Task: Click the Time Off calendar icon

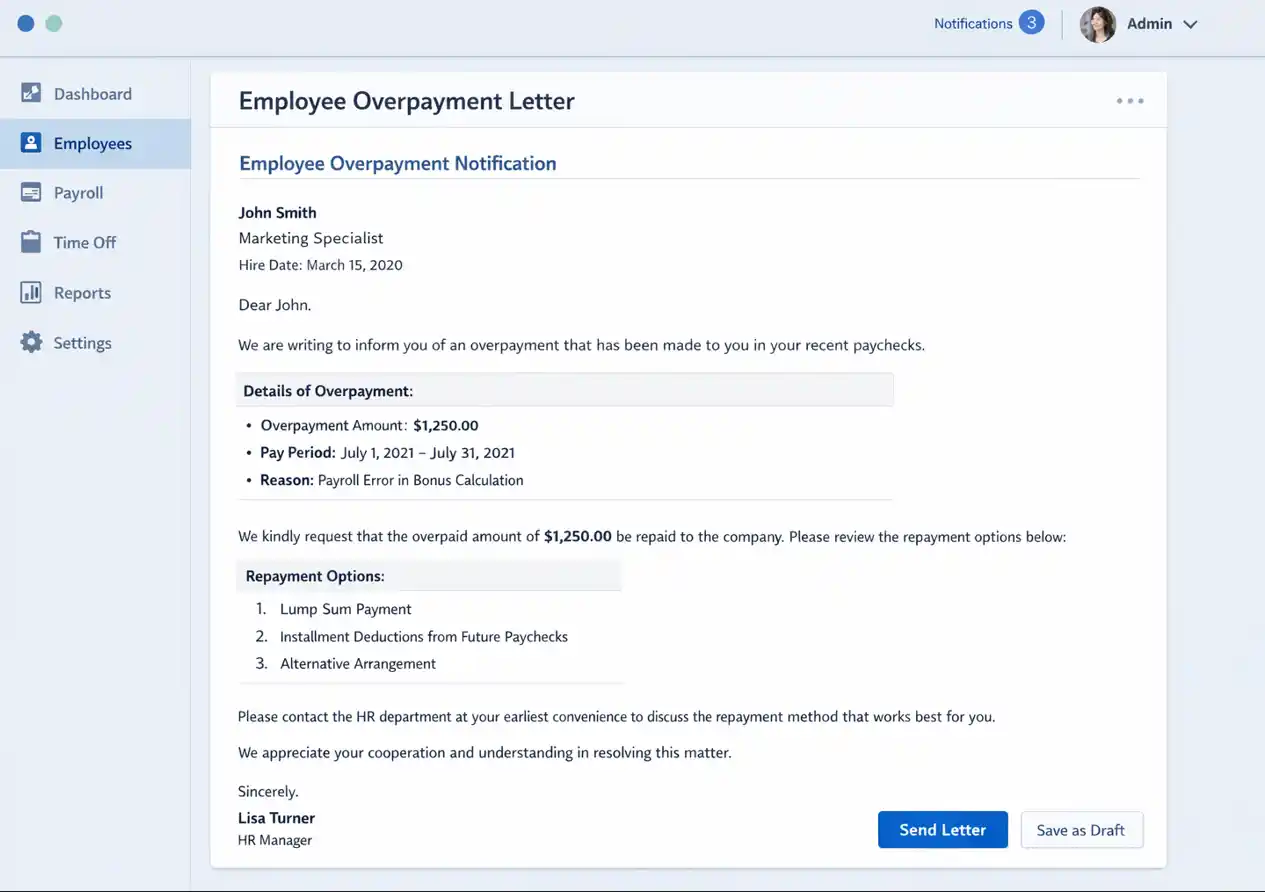Action: pyautogui.click(x=31, y=242)
